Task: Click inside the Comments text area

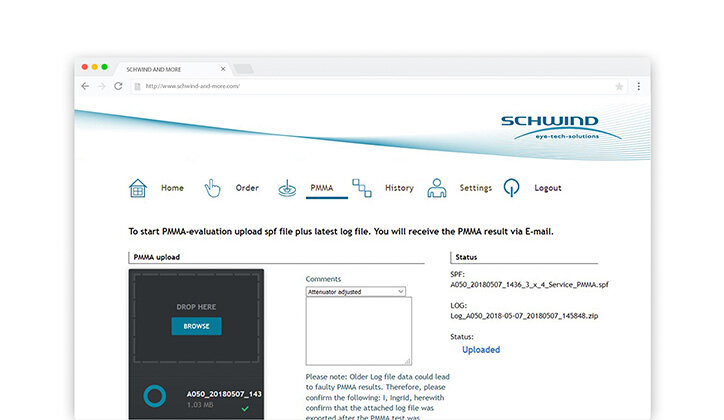Action: [358, 330]
